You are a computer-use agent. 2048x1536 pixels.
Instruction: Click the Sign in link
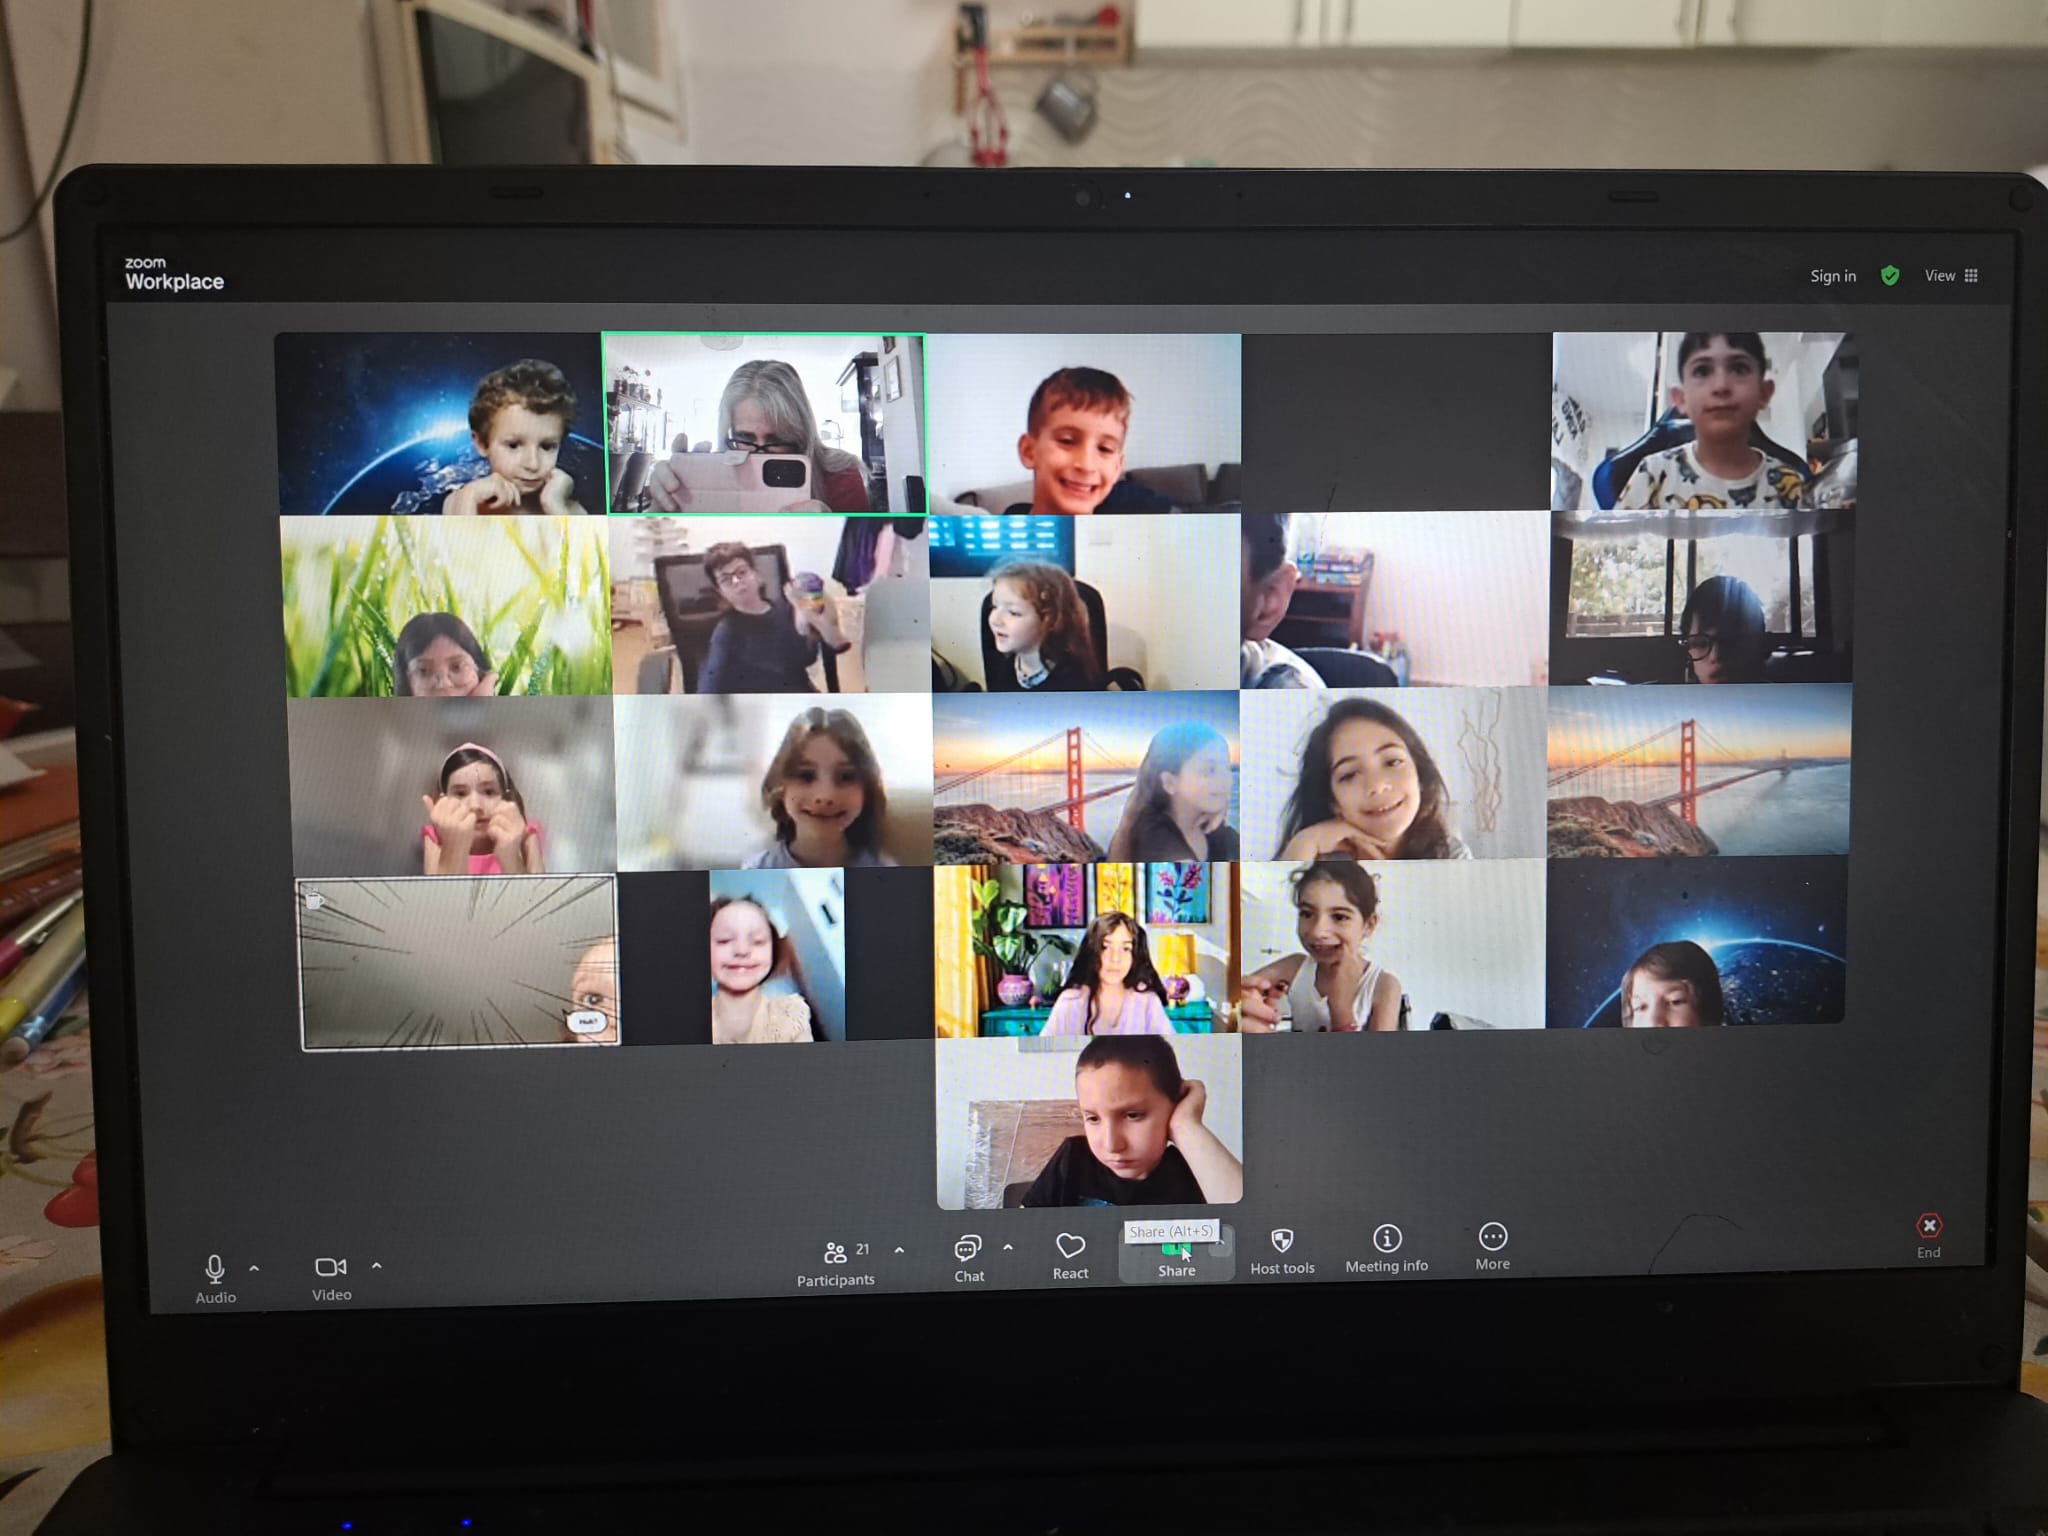(1832, 276)
